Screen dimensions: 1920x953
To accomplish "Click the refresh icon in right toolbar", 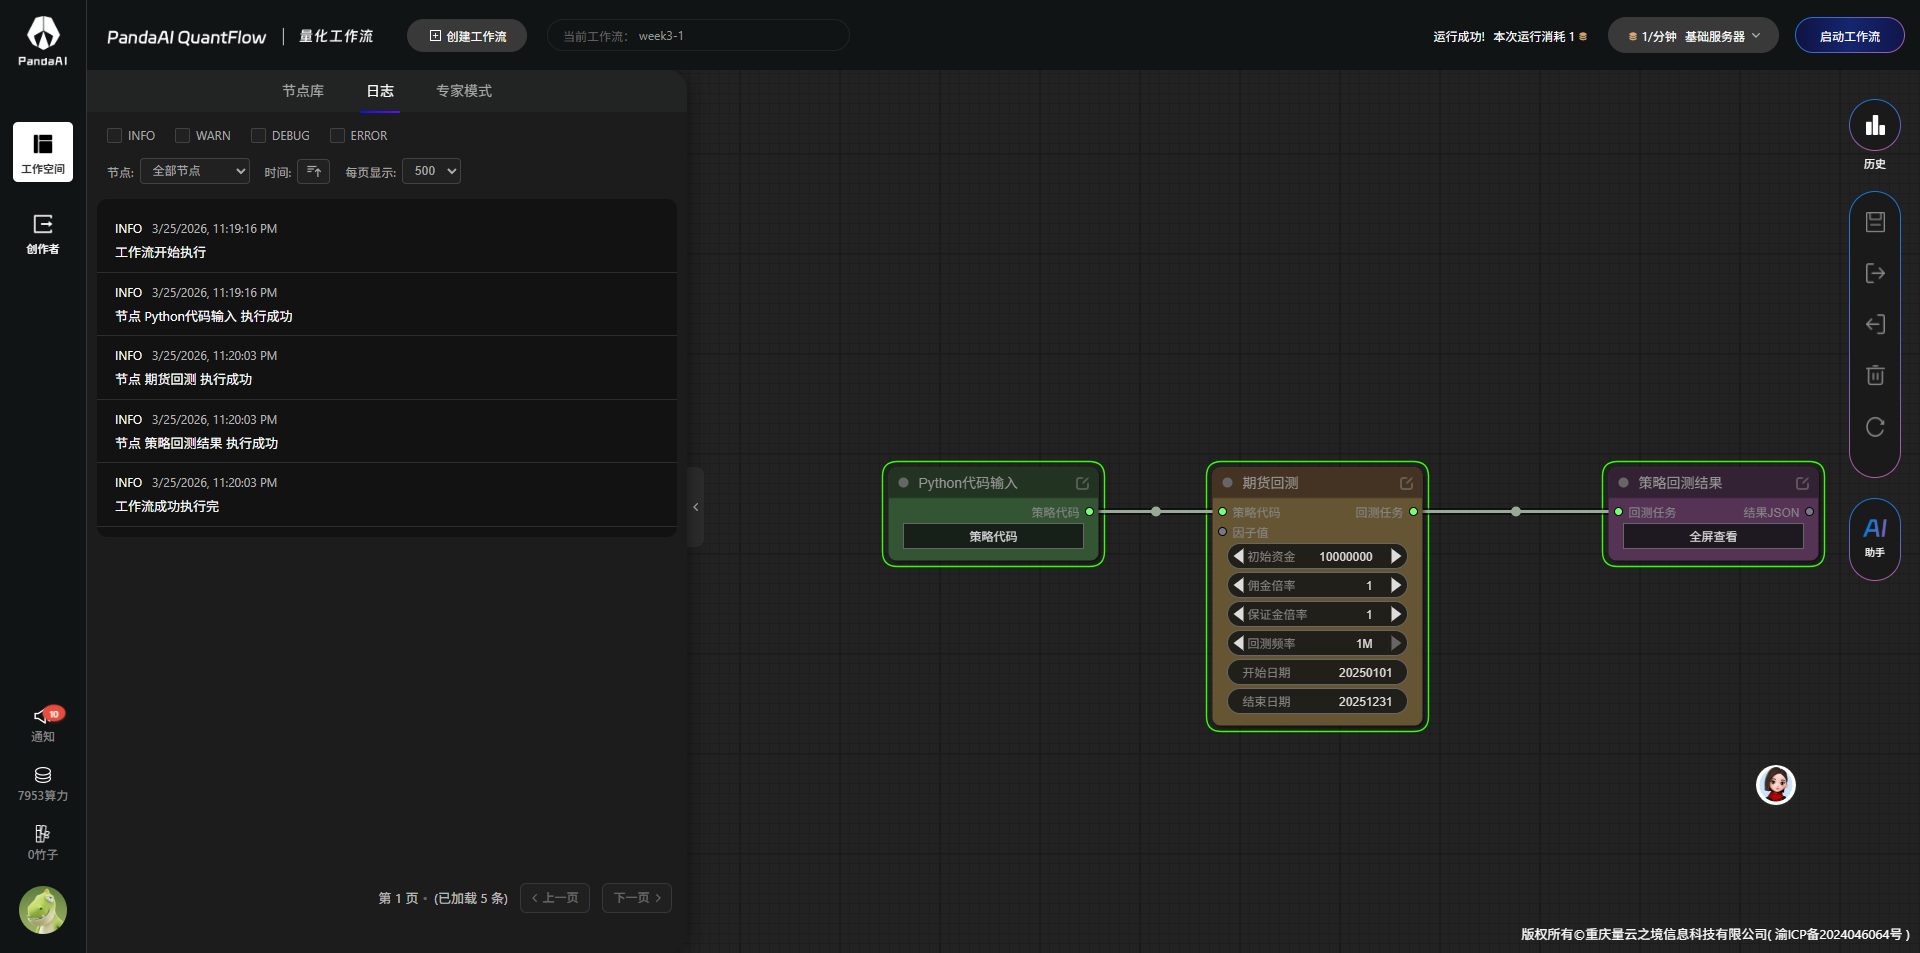I will 1875,427.
